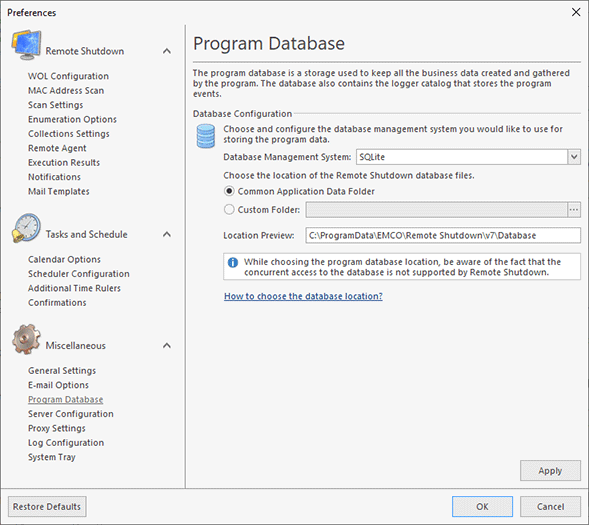
Task: Open Log Configuration
Action: [x=66, y=443]
